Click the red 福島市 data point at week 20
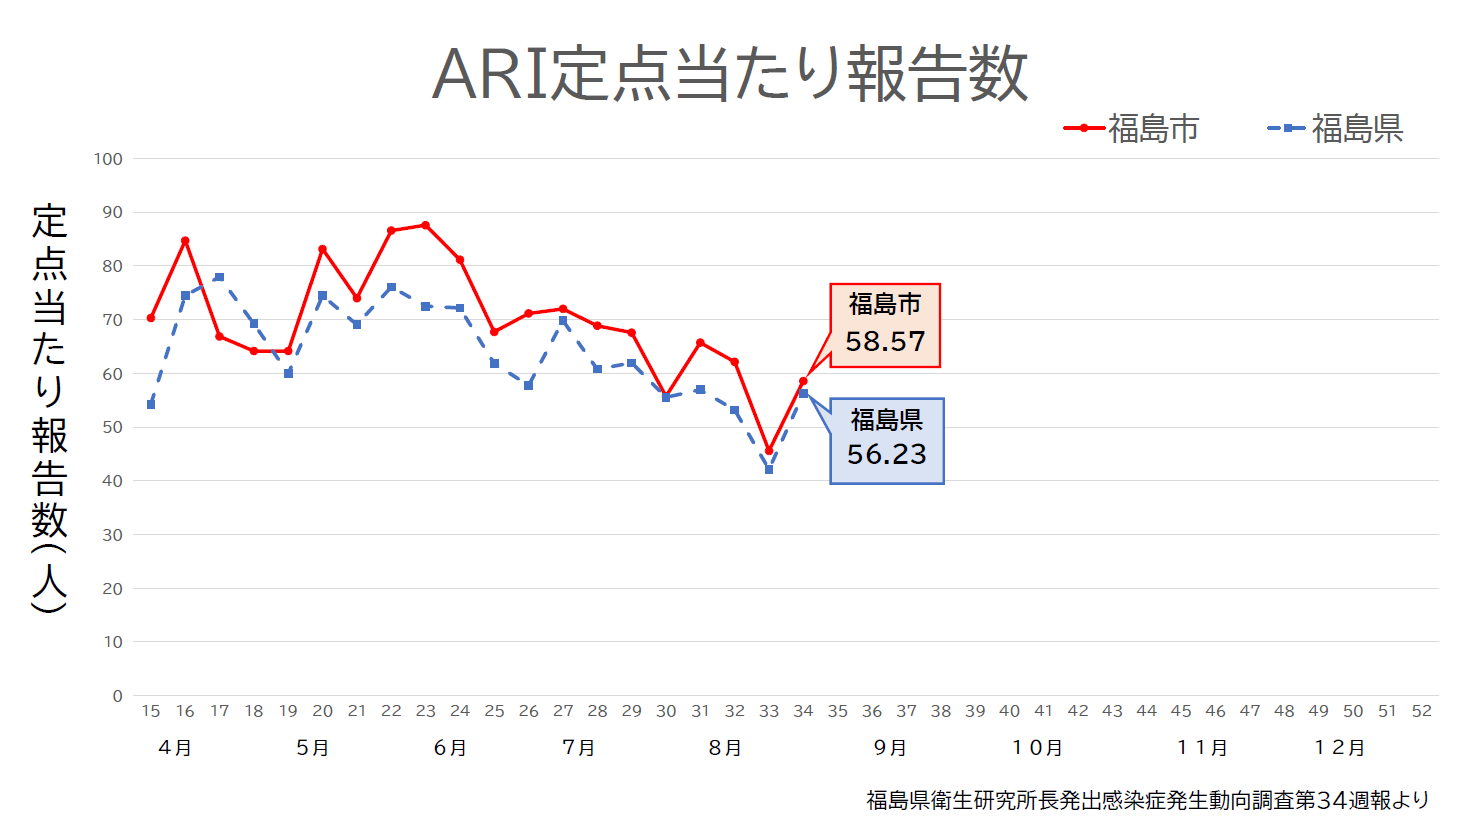 tap(322, 249)
